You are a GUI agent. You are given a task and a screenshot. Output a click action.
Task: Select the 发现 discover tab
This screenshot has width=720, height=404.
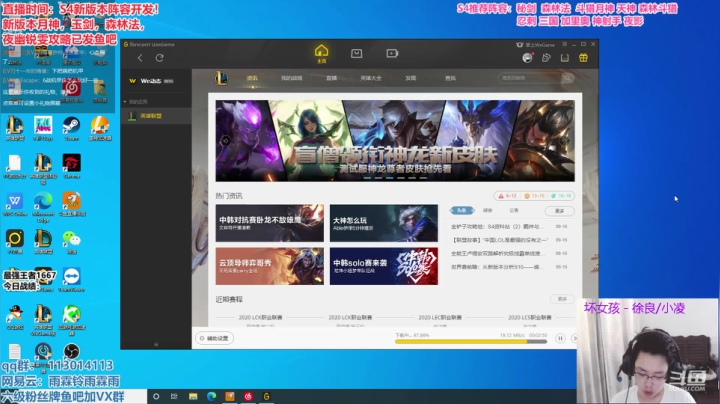click(x=411, y=79)
